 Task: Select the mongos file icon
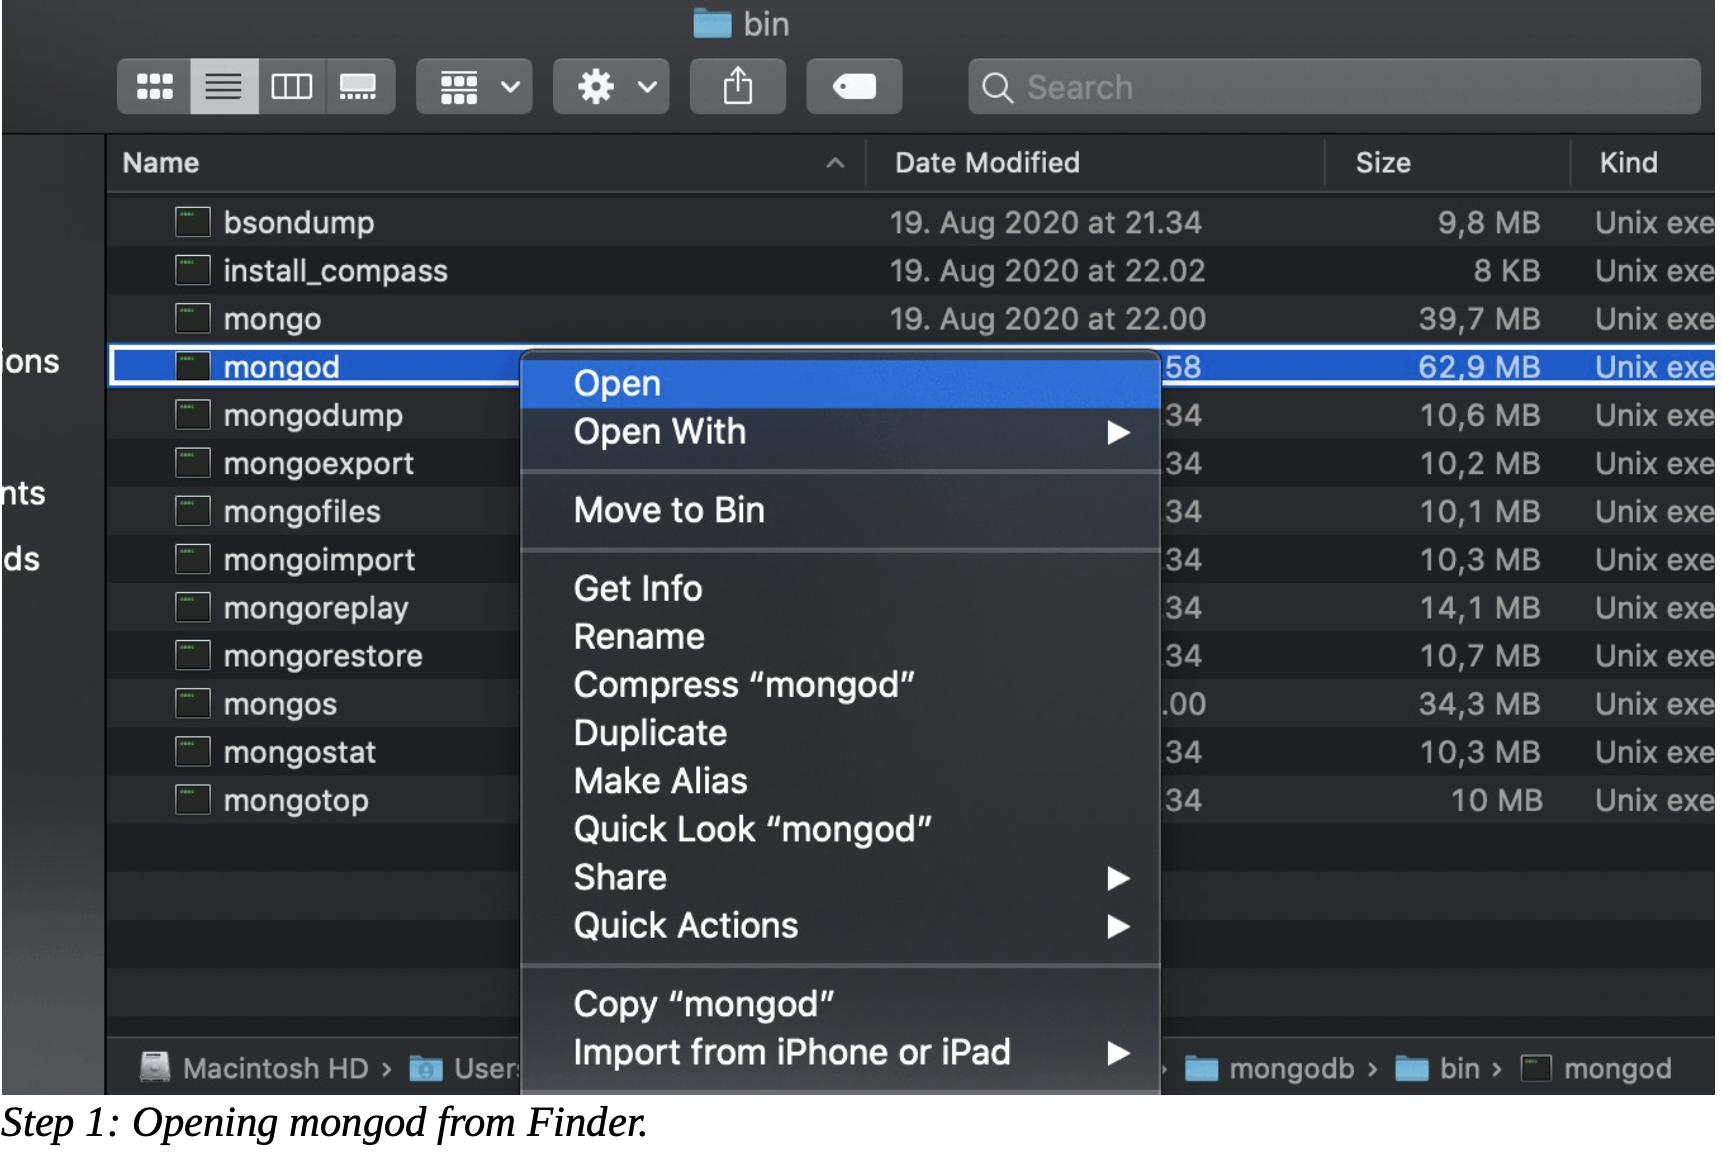click(193, 703)
